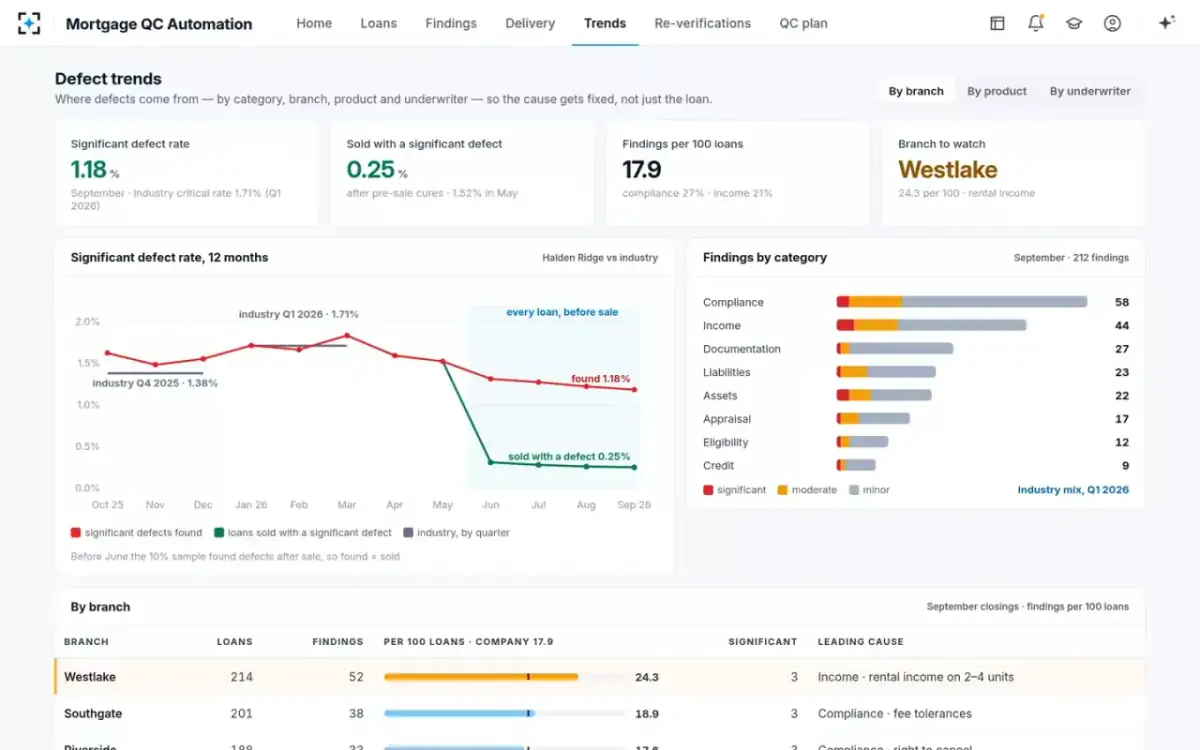Image resolution: width=1200 pixels, height=750 pixels.
Task: Open the layout panel icon in header
Action: pos(997,23)
